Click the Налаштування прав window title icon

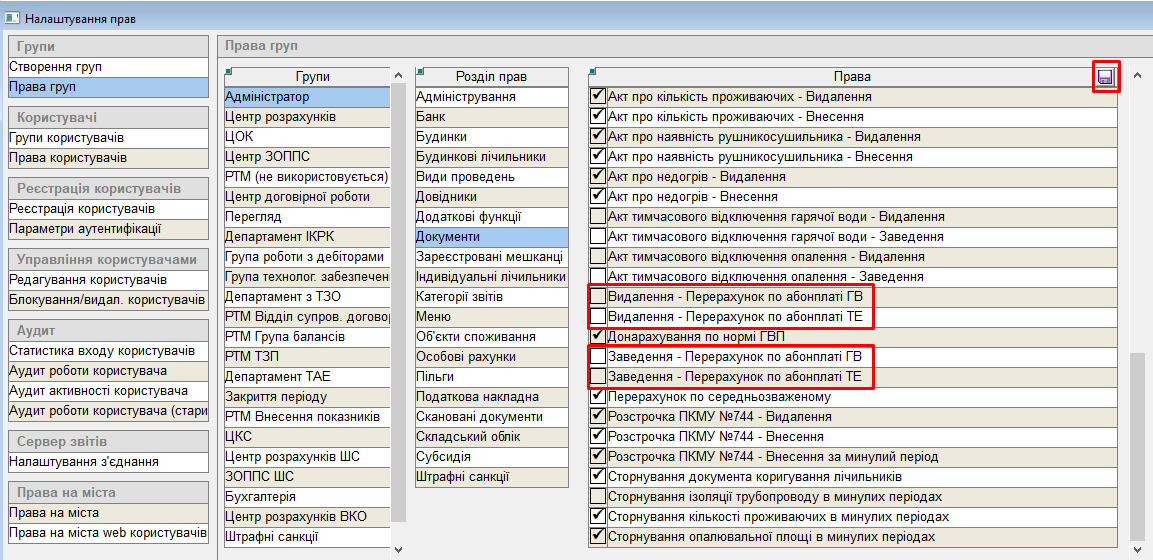click(x=12, y=18)
